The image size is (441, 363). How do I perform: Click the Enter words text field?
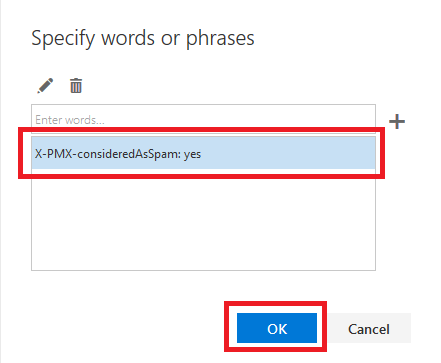(203, 119)
